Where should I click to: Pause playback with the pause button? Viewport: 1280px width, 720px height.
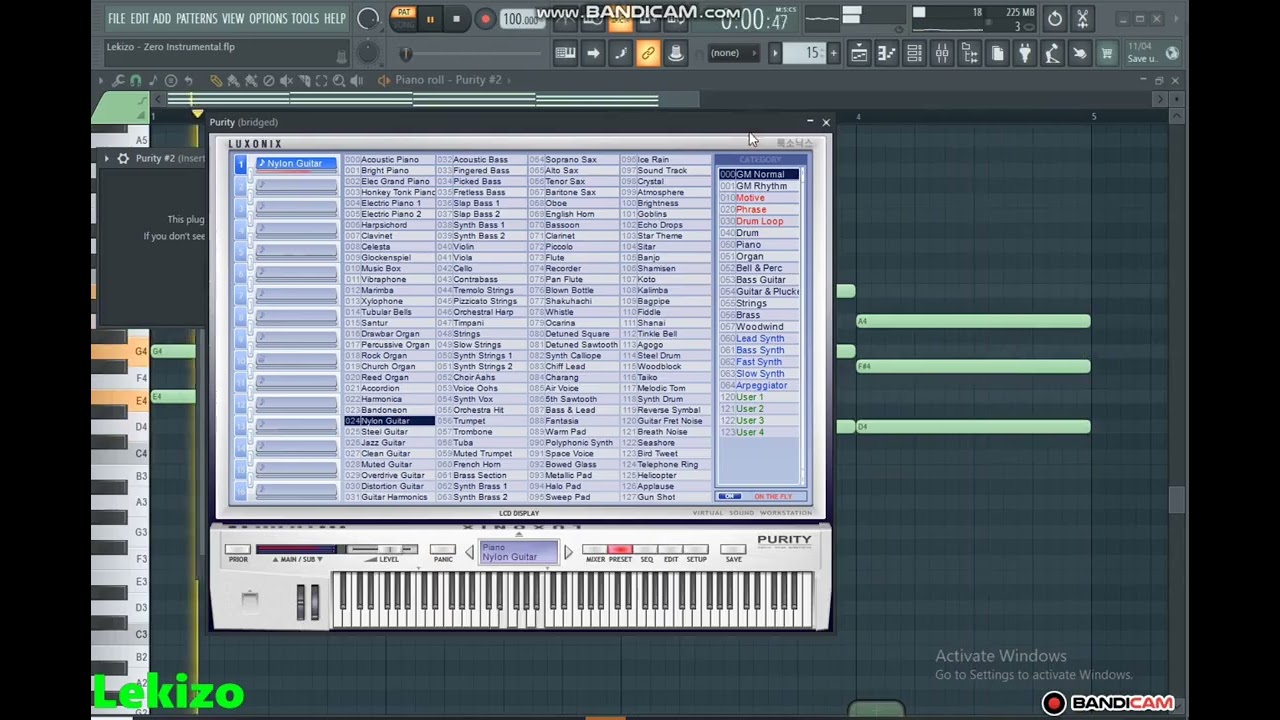click(x=430, y=19)
